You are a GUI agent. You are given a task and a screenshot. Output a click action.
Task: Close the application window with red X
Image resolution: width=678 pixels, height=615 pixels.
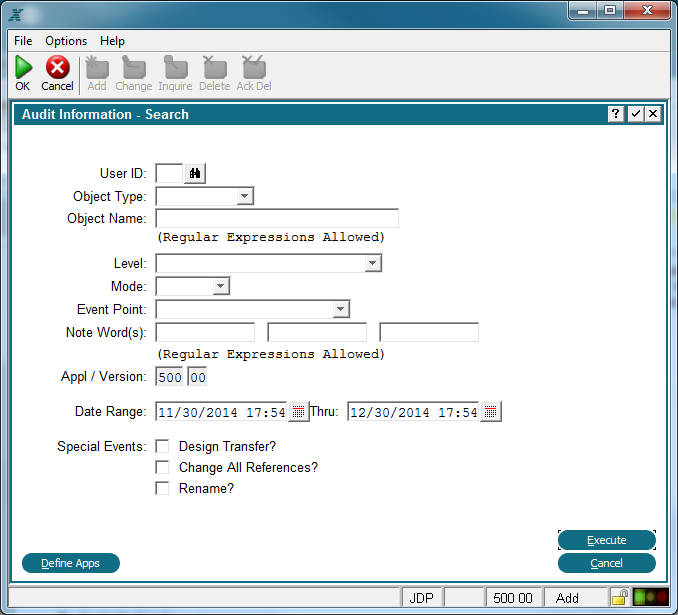pos(647,10)
